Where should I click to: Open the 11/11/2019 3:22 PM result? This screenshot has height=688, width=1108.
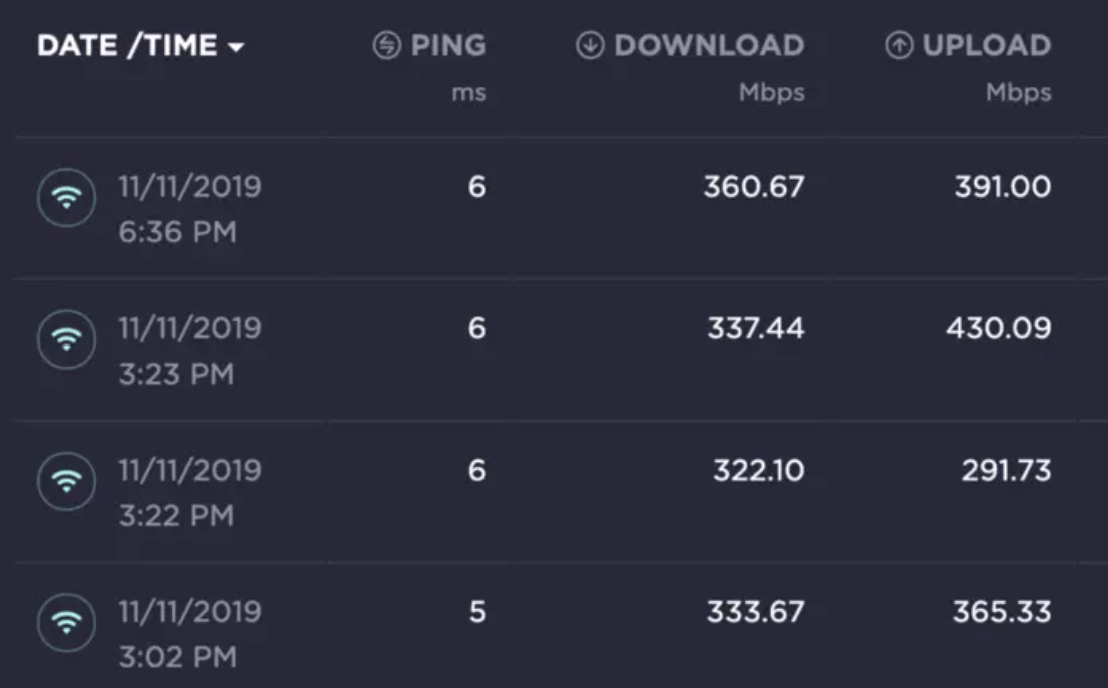click(190, 493)
